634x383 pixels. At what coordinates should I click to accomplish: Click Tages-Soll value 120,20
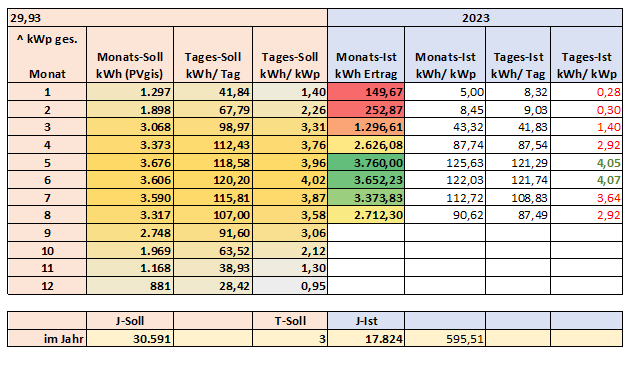(x=213, y=180)
